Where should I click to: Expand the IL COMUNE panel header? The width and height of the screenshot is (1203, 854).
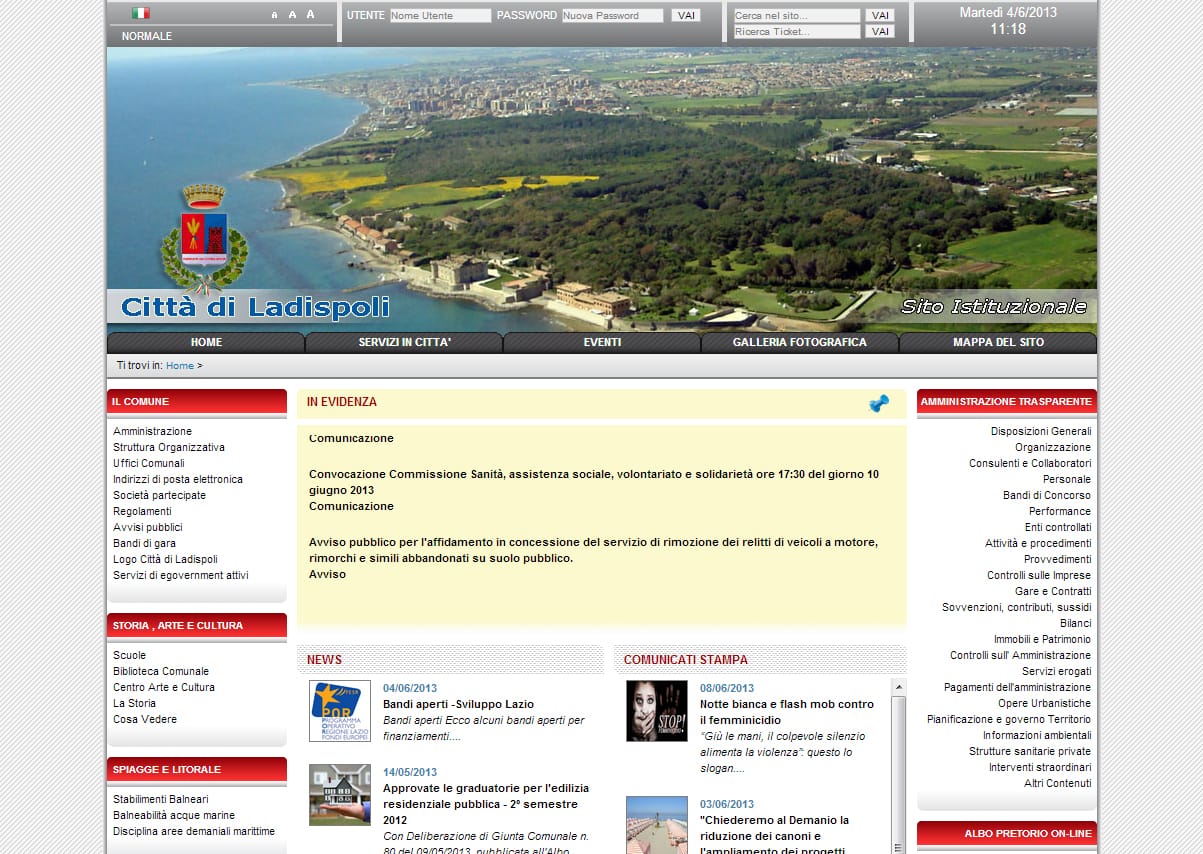click(x=196, y=401)
